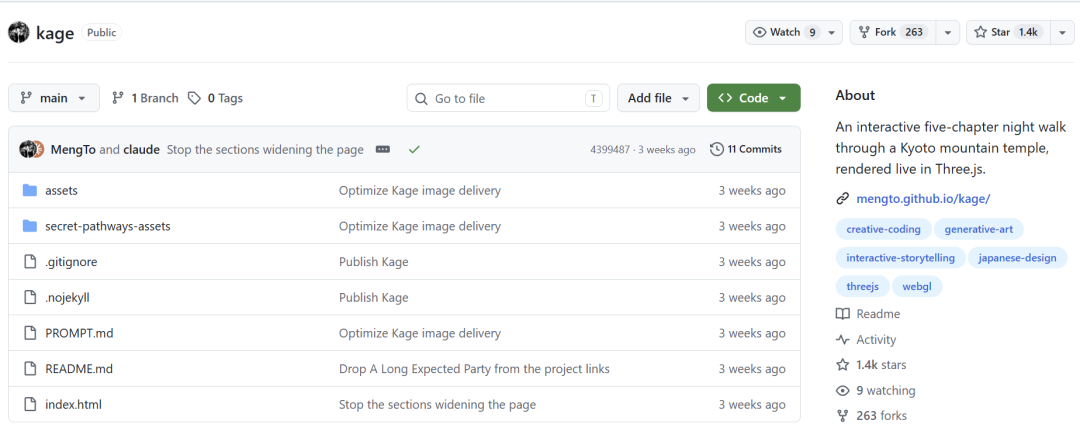Viewport: 1080px width, 424px height.
Task: Select the creative-coding topic tag
Action: coord(884,229)
